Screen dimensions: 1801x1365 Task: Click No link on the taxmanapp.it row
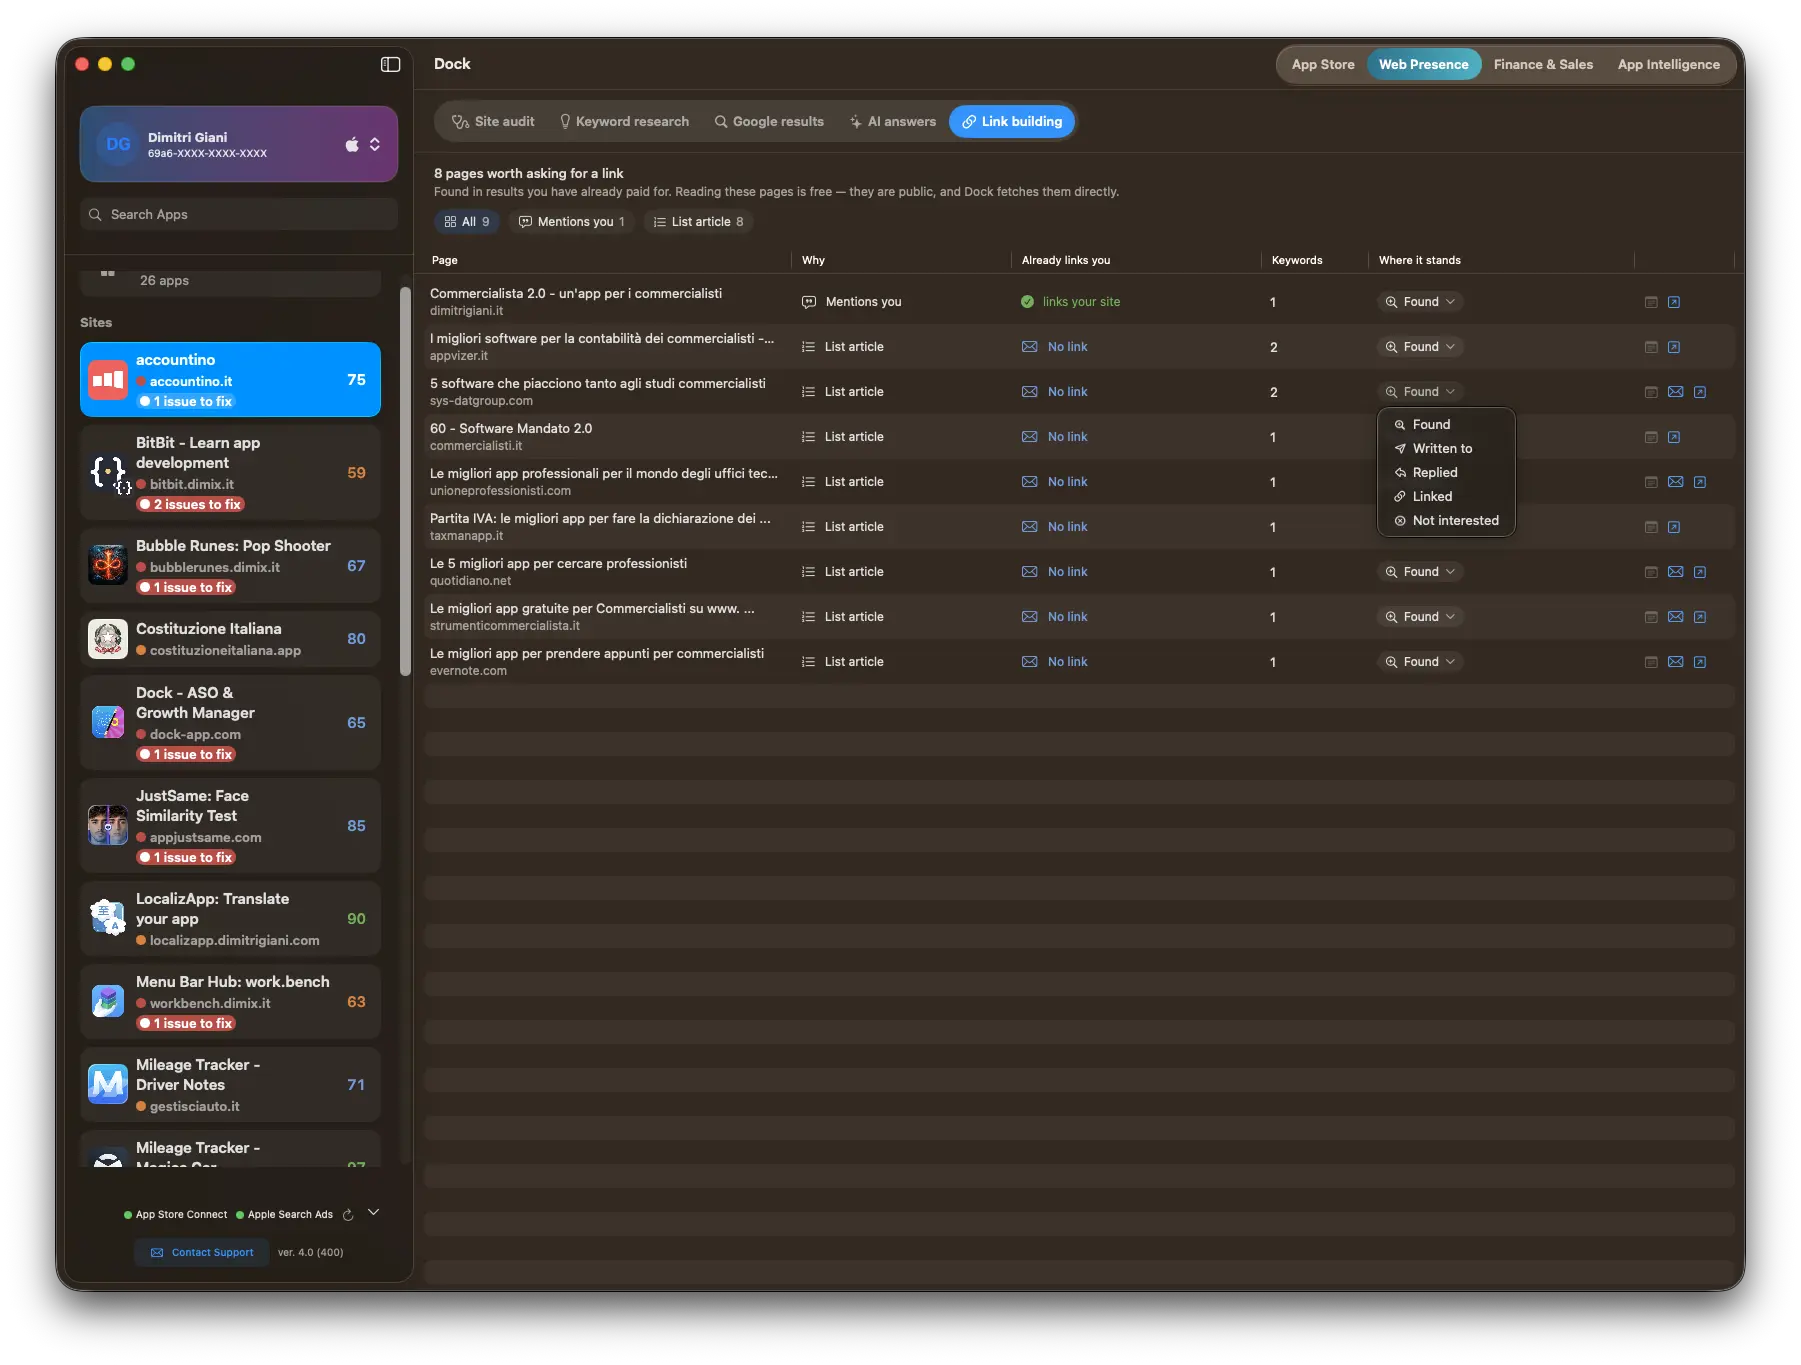[1067, 527]
